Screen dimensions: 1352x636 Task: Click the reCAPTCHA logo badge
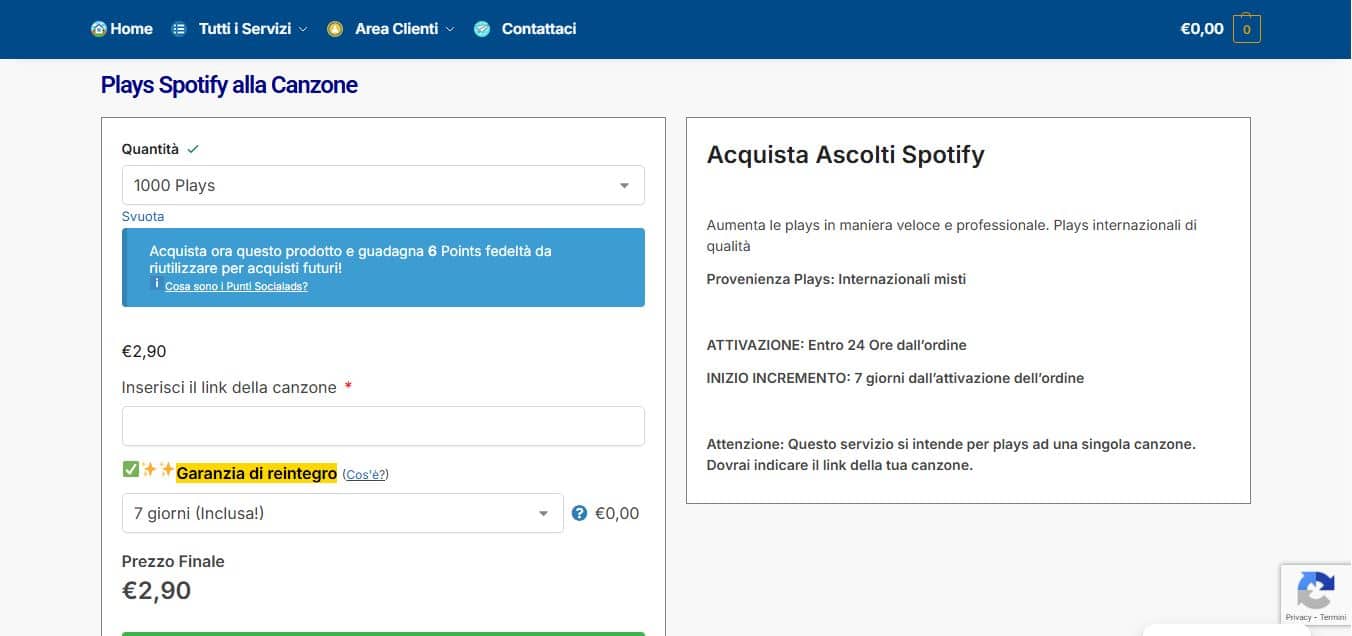coord(1315,590)
